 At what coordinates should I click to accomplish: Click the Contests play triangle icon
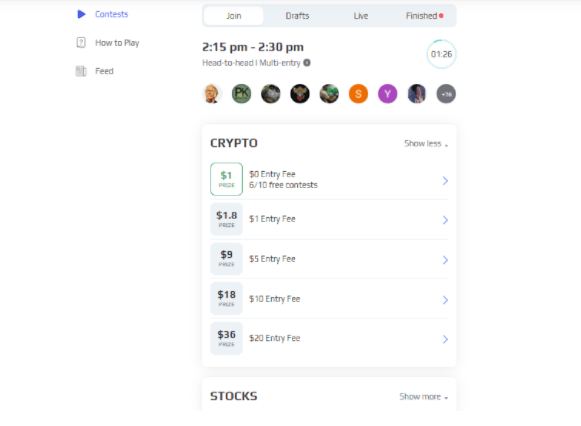(x=81, y=14)
